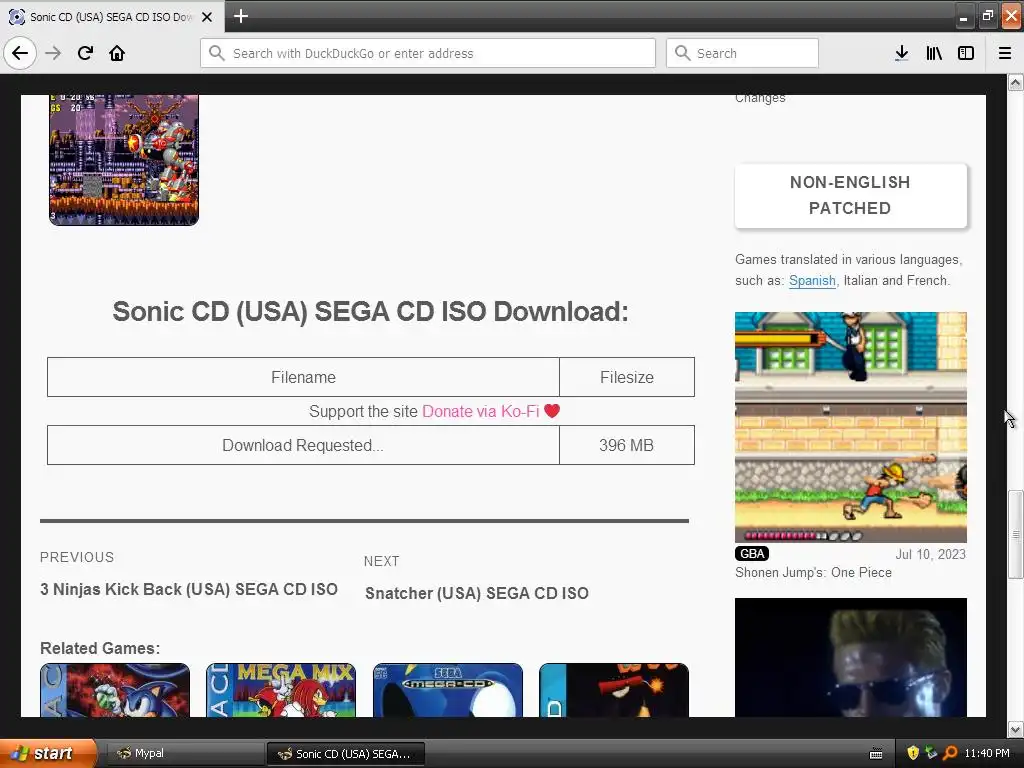The width and height of the screenshot is (1024, 768).
Task: Open the browser home page
Action: point(117,53)
